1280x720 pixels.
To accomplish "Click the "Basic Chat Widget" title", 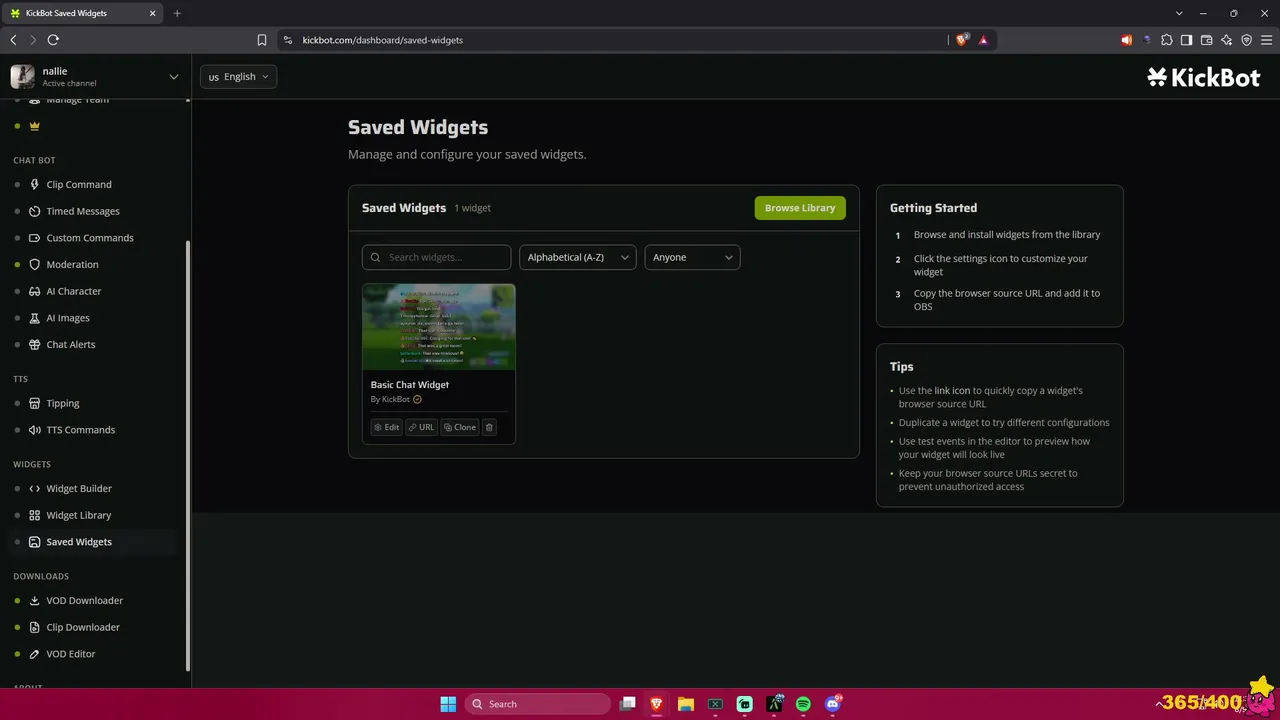I will coord(410,385).
